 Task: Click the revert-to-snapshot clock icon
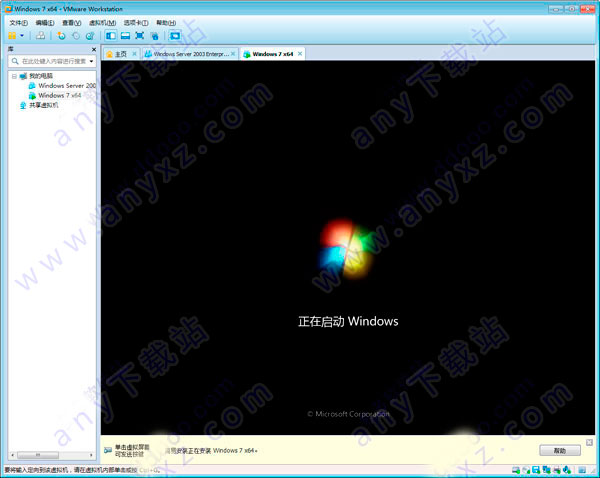click(76, 36)
